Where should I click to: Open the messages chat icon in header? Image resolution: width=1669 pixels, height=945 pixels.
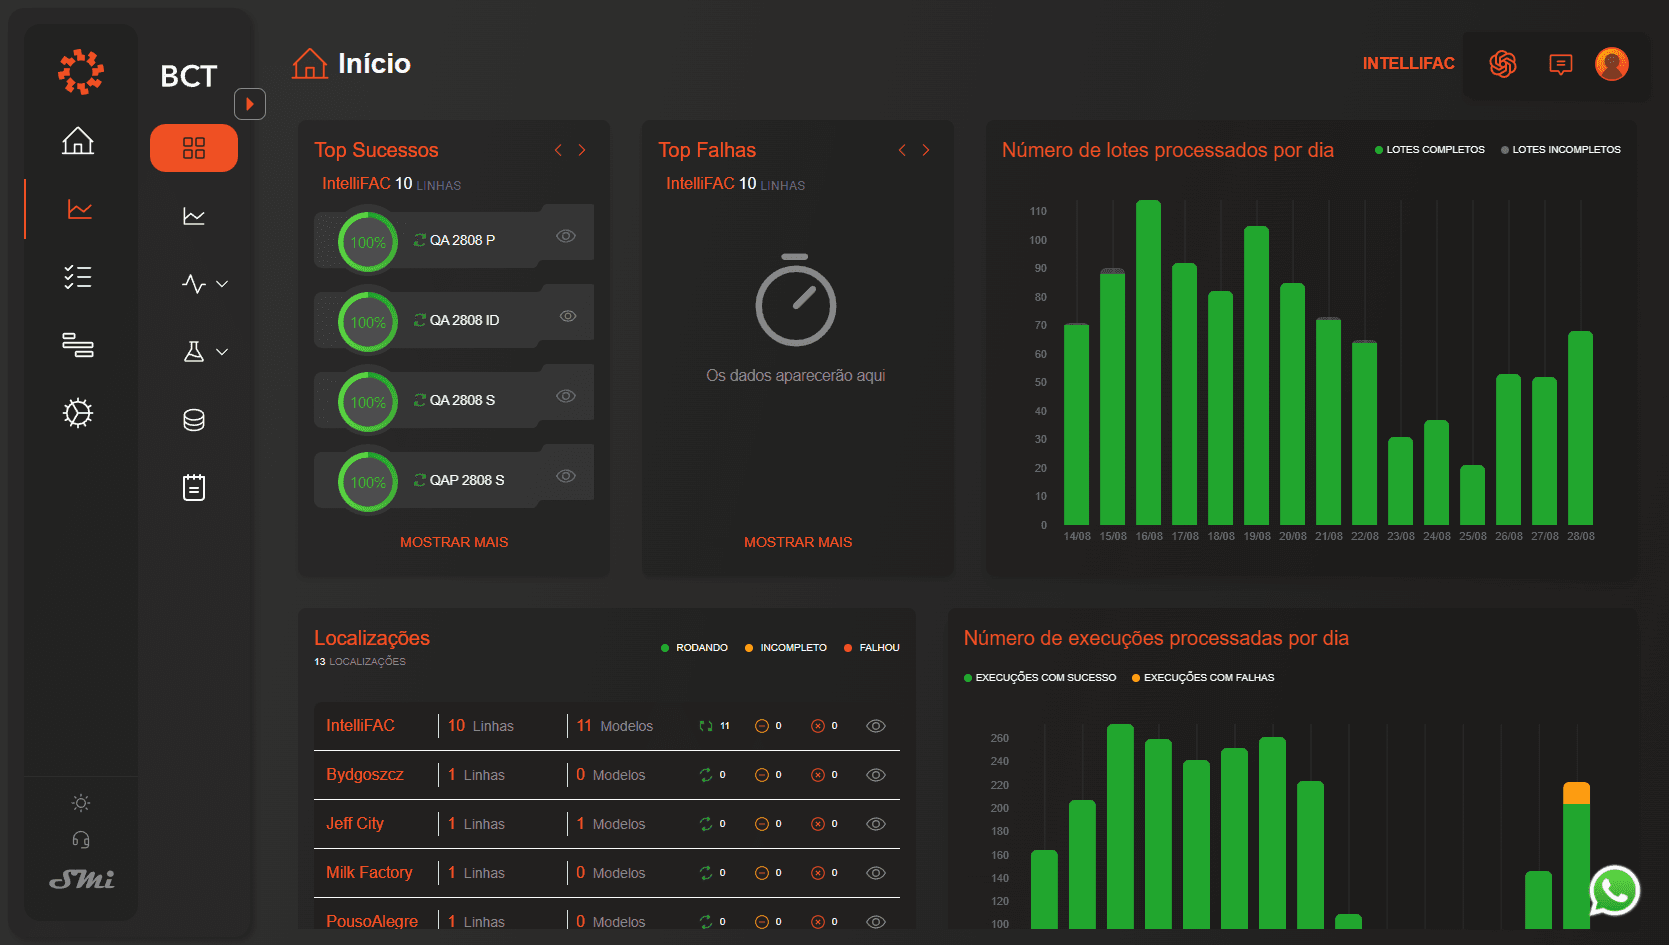pyautogui.click(x=1560, y=64)
